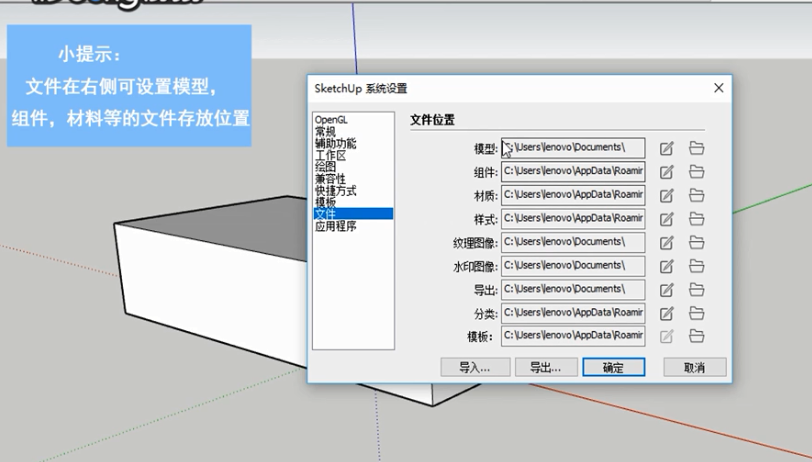Click the edit icon for 材质 path
This screenshot has width=812, height=462.
[x=666, y=196]
